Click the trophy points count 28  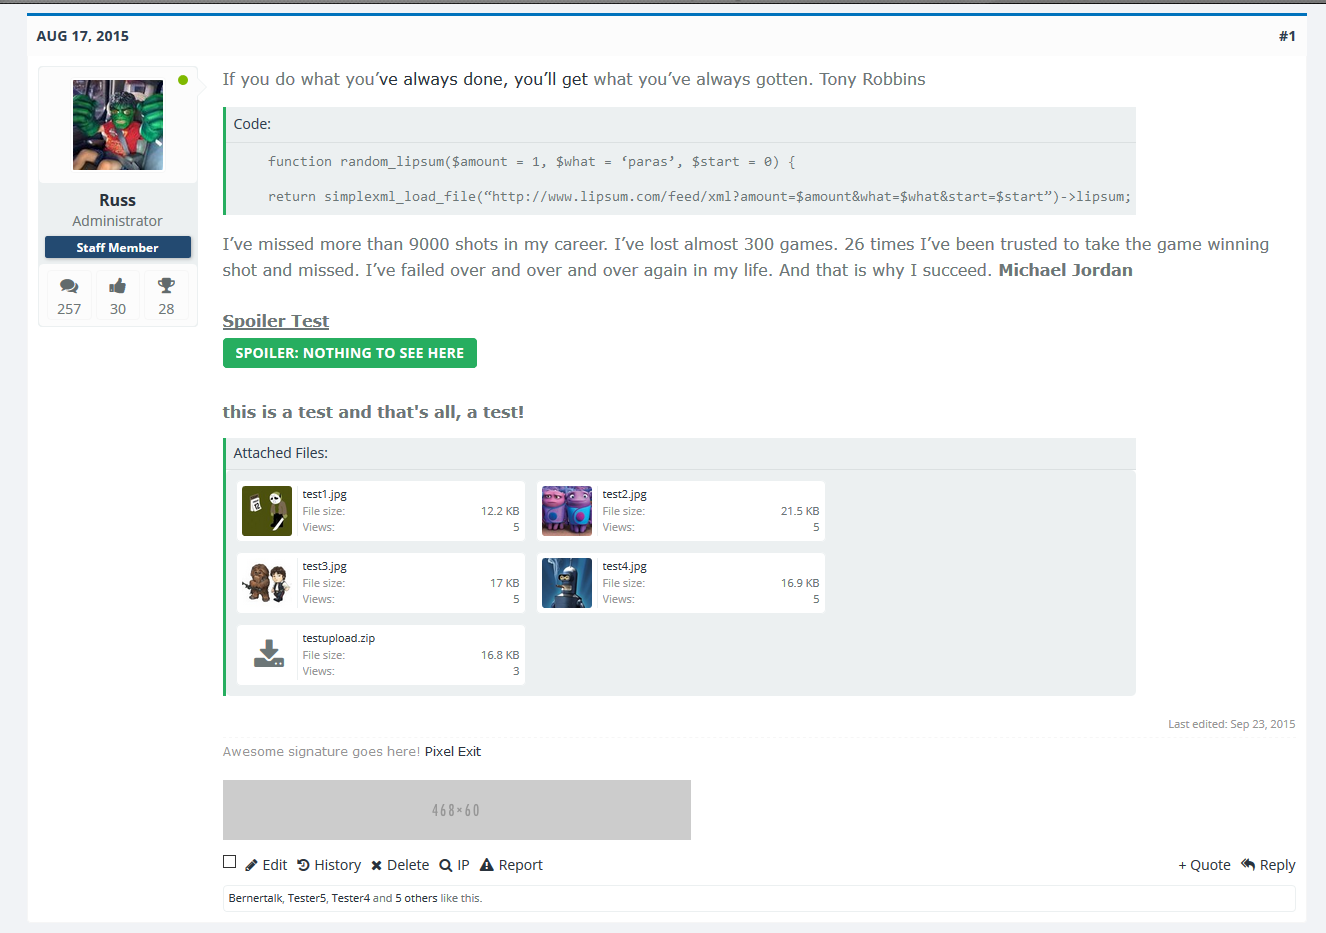click(x=166, y=309)
